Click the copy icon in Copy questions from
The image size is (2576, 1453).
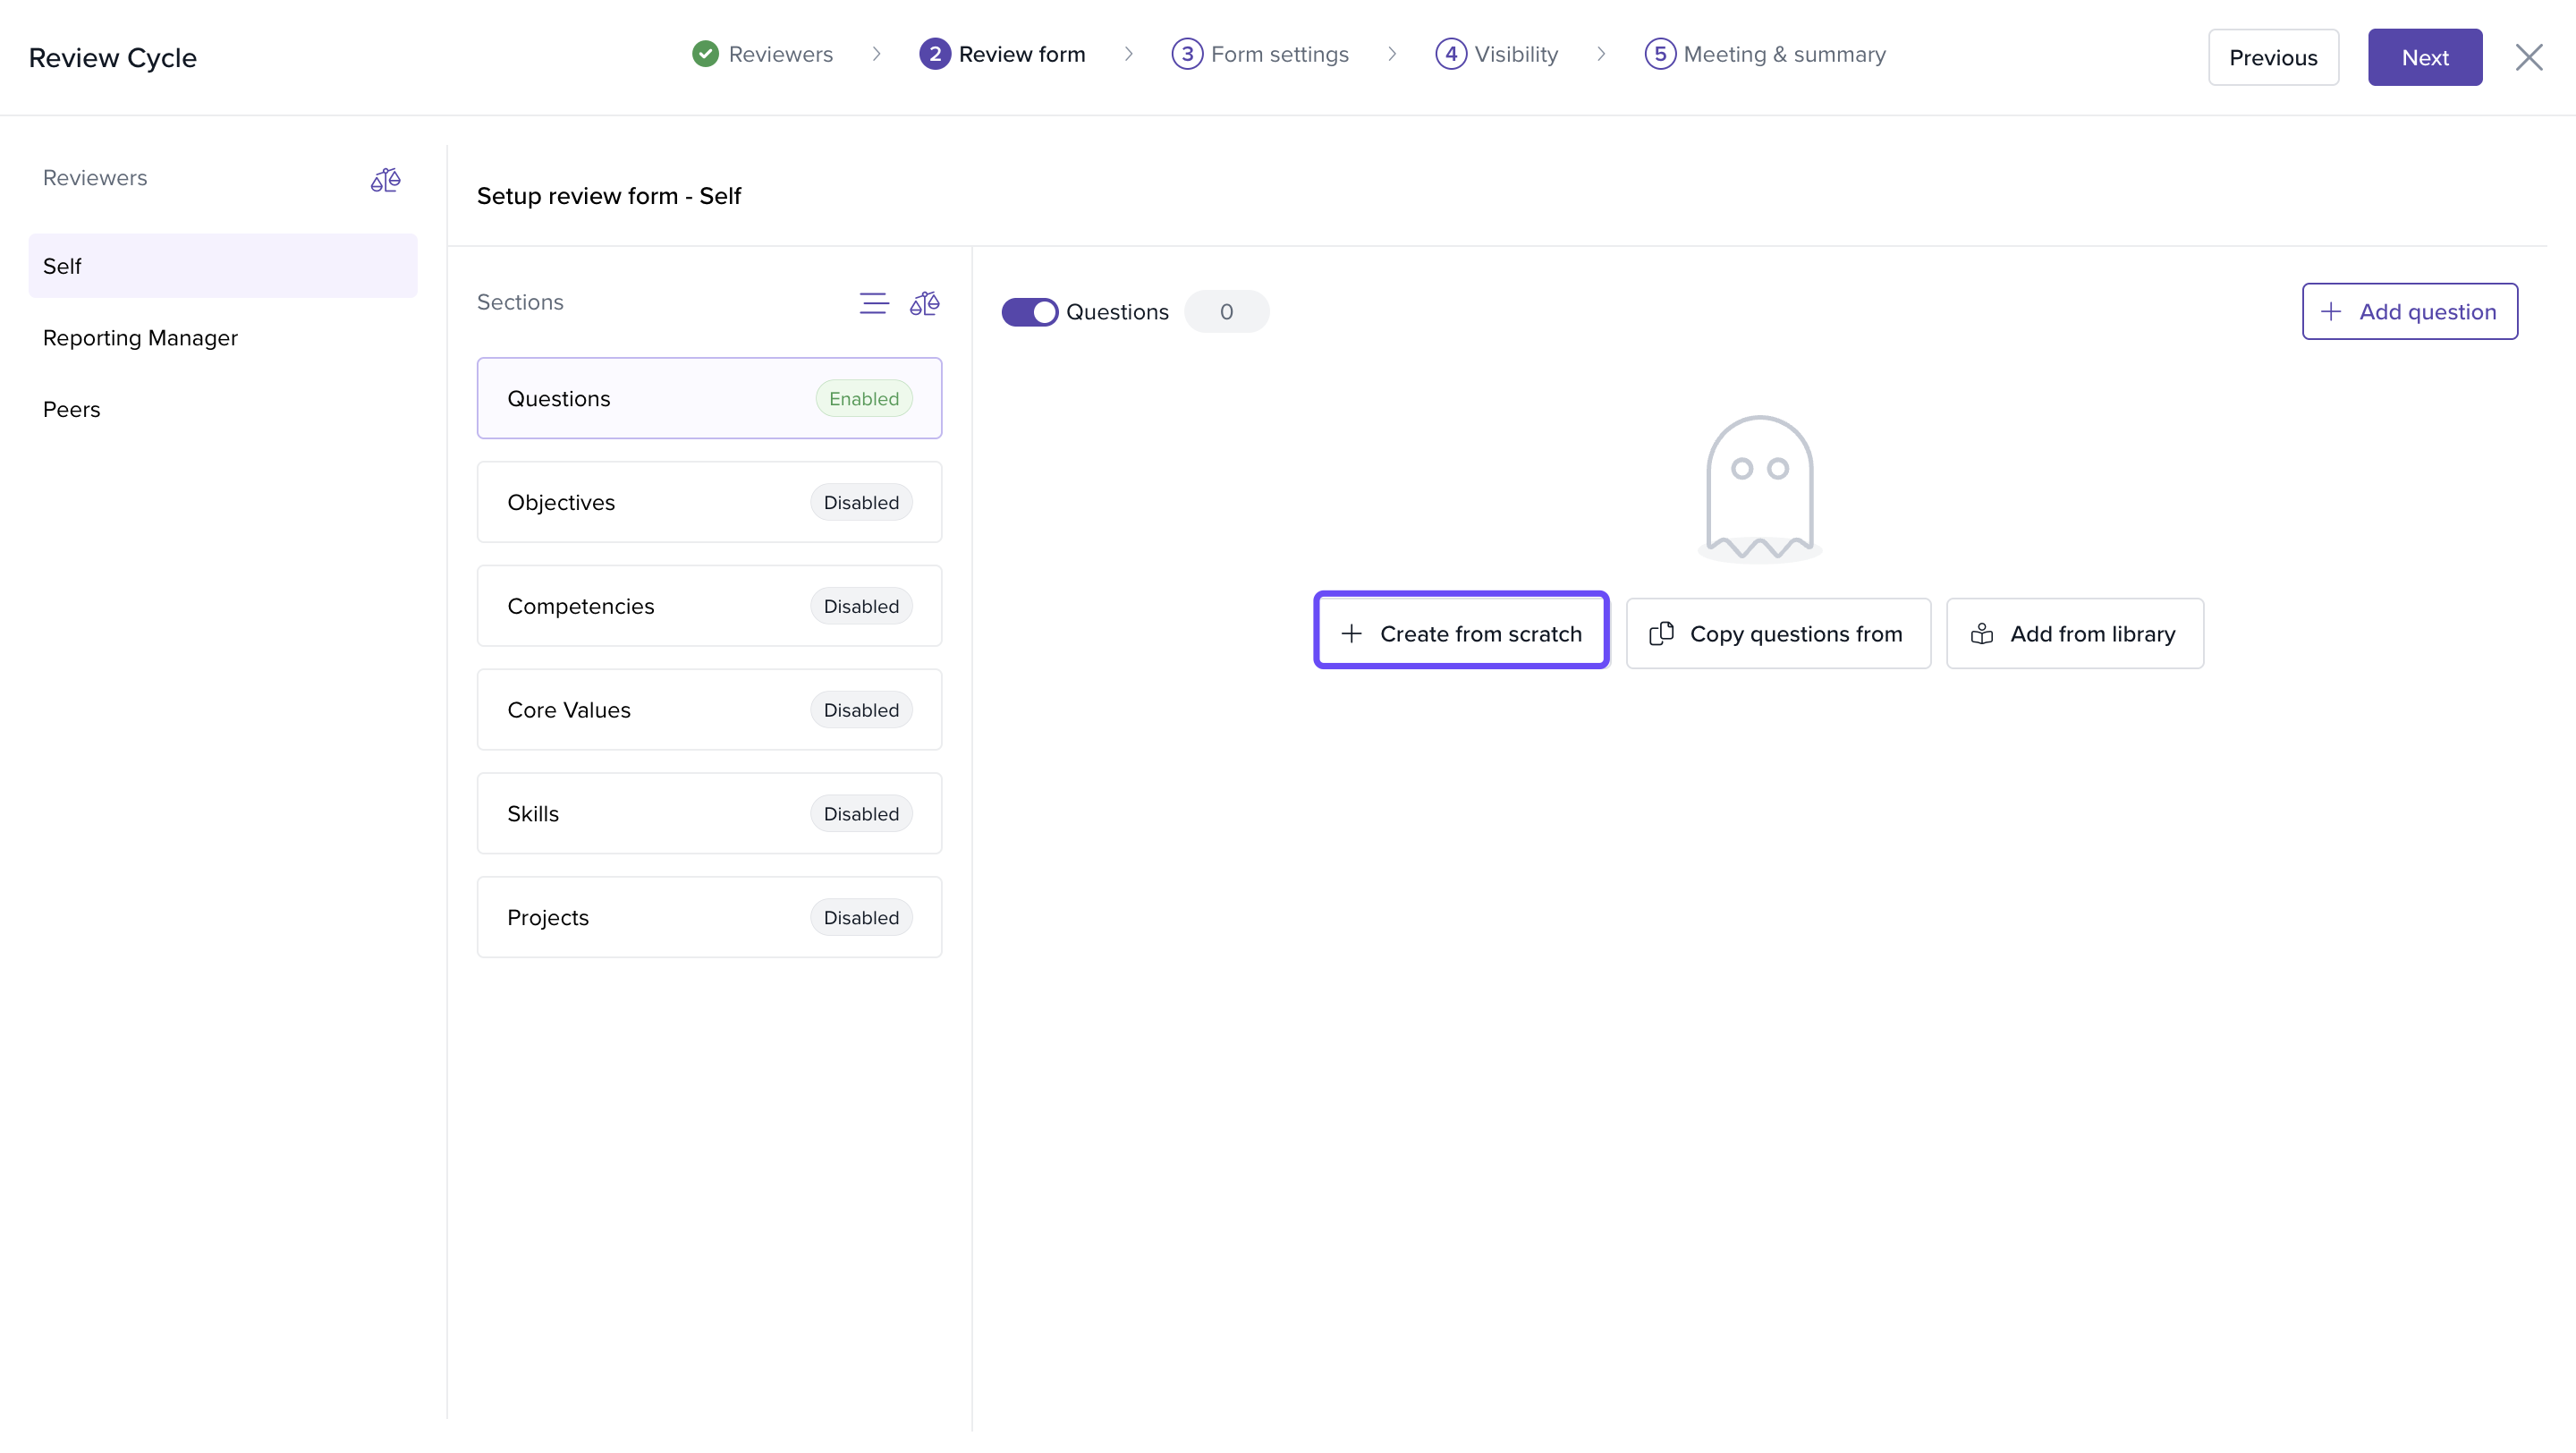coord(1661,633)
